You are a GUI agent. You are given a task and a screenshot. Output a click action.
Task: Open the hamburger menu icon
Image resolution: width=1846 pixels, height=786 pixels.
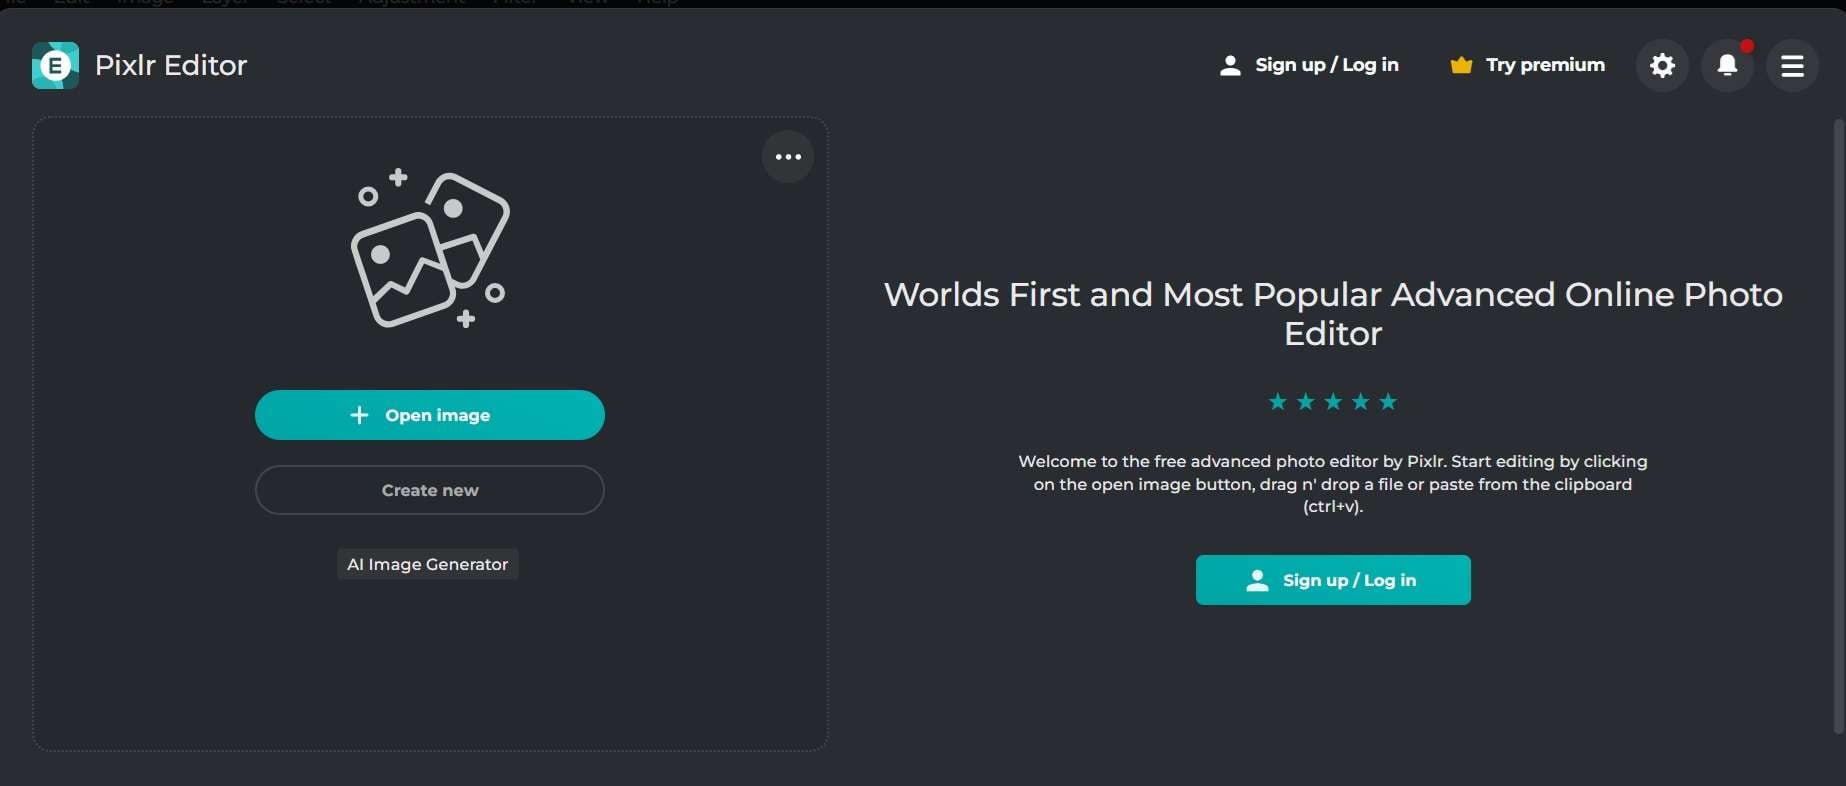point(1792,66)
